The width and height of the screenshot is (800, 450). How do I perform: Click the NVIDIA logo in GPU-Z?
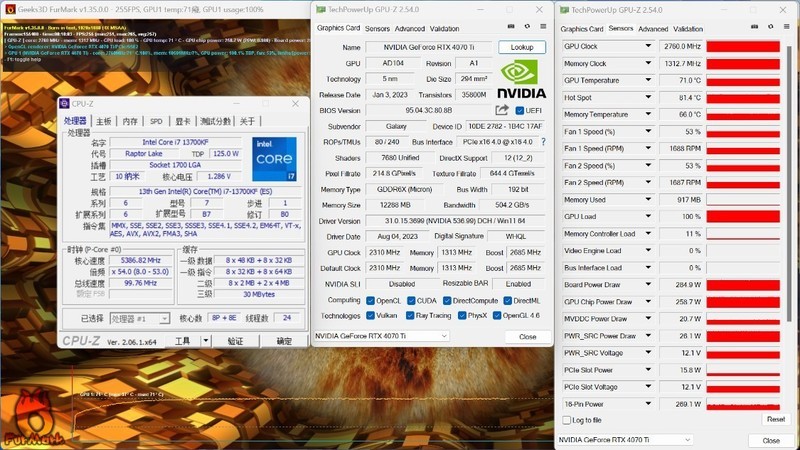[521, 78]
